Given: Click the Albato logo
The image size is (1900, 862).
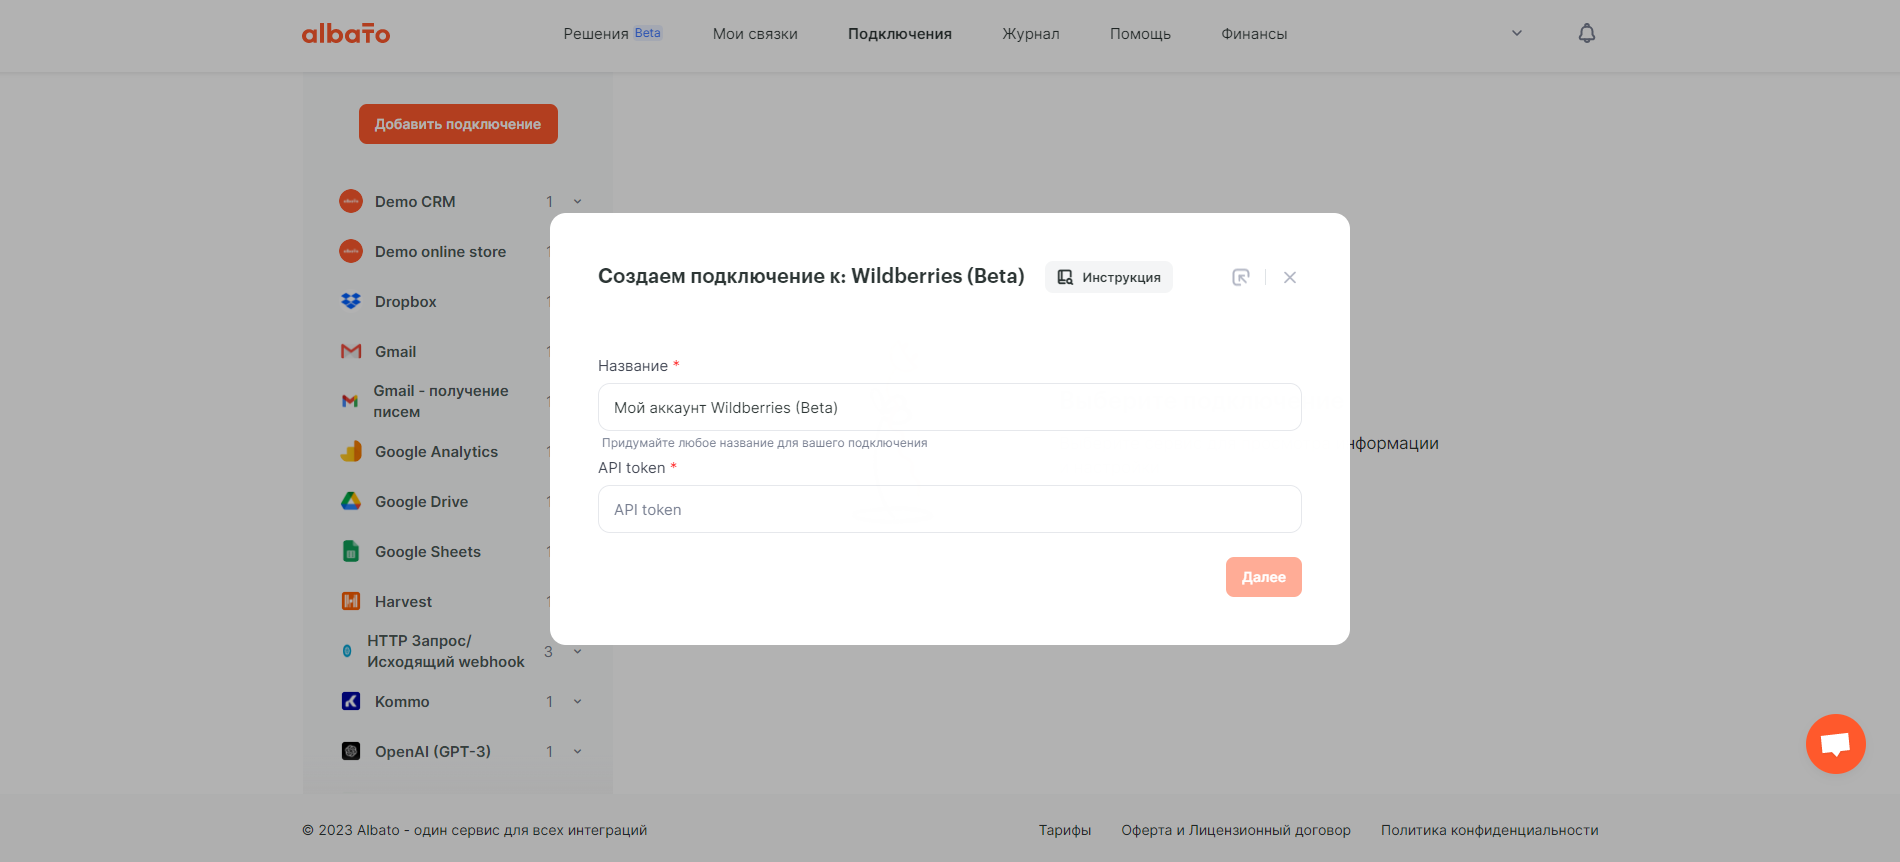Looking at the screenshot, I should point(346,34).
